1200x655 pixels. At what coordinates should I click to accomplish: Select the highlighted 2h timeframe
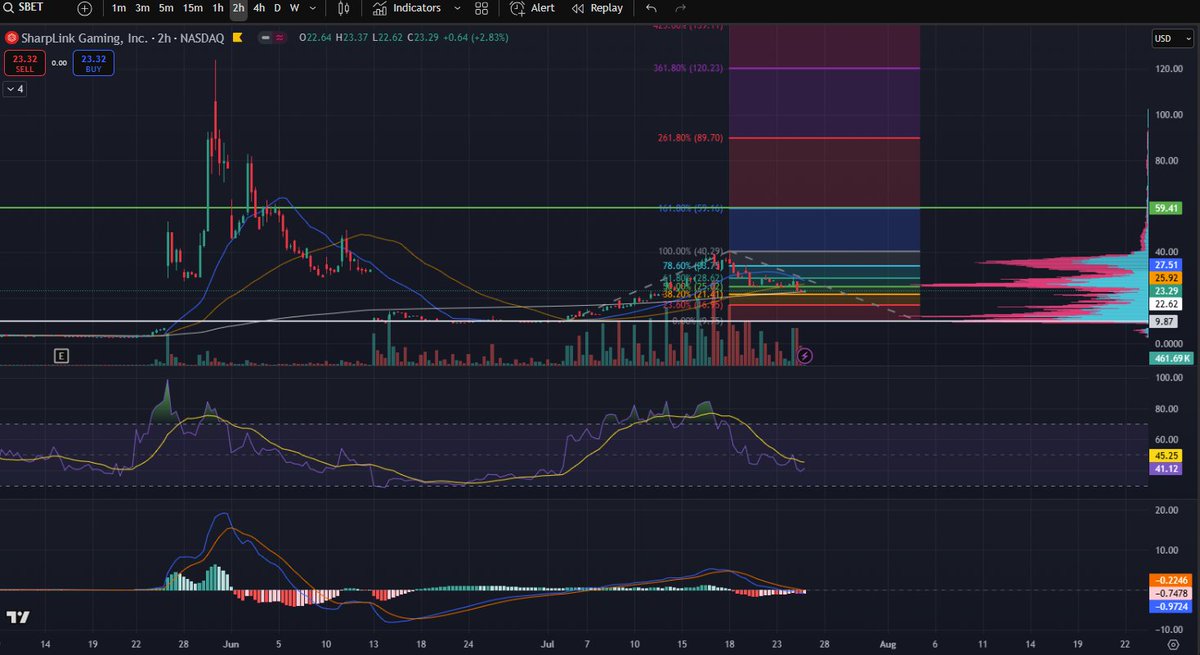click(238, 8)
